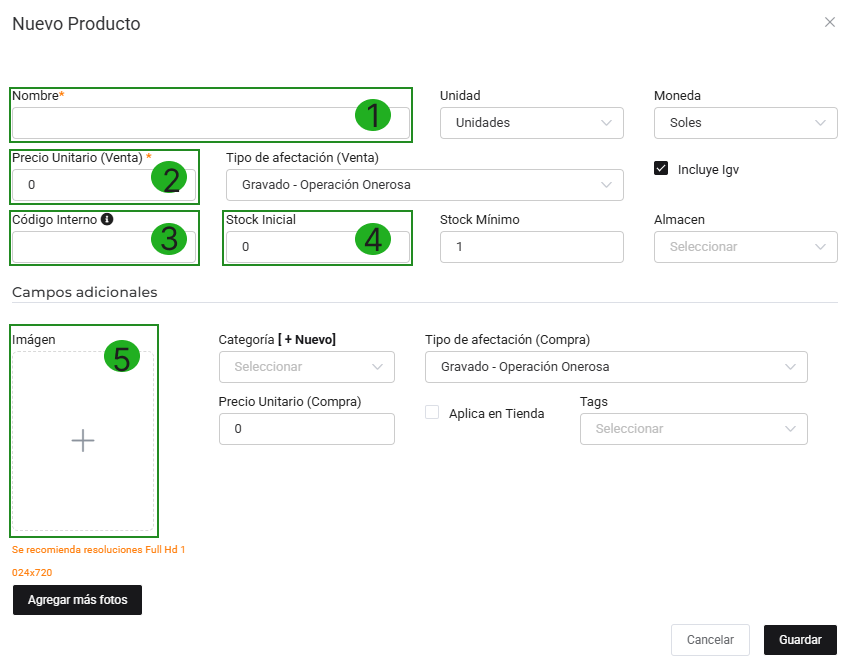Expand Tipo de afectación (Compra) dropdown

pos(615,367)
